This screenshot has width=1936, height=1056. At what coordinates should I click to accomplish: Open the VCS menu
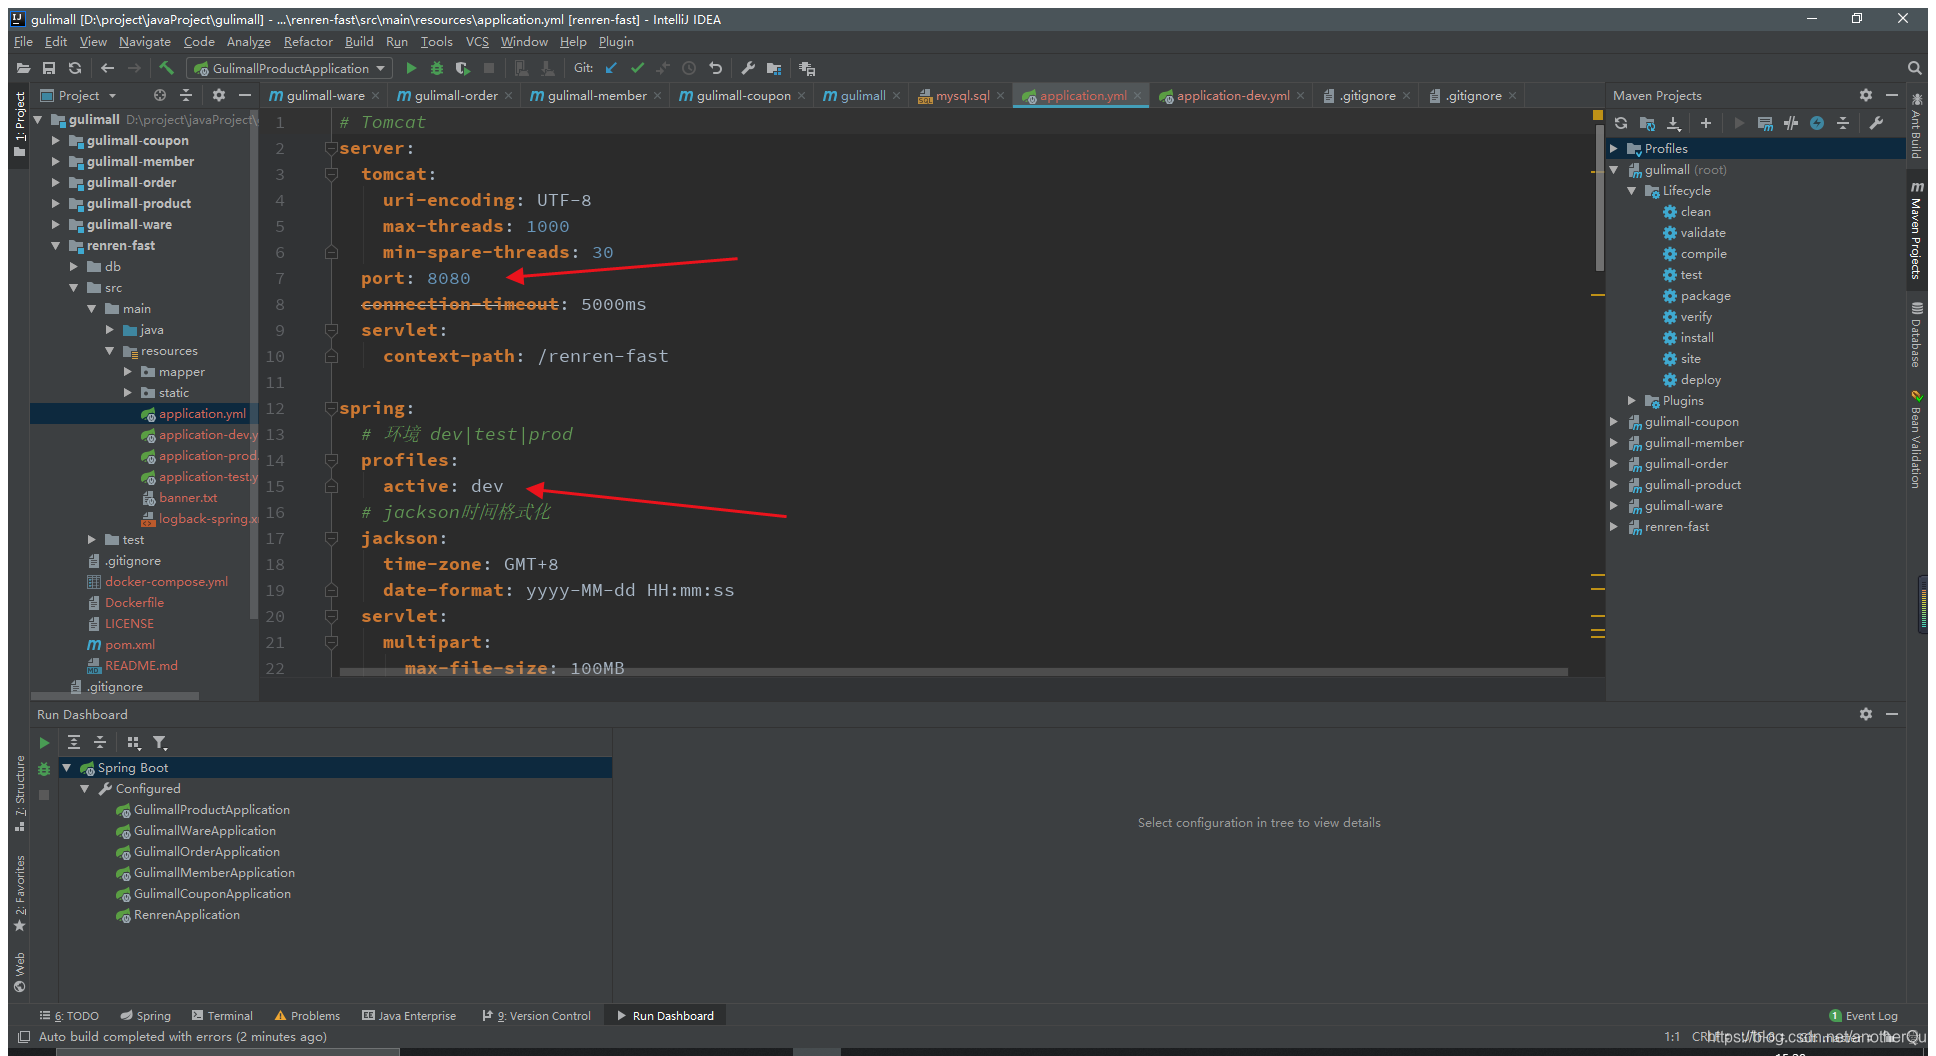click(477, 42)
